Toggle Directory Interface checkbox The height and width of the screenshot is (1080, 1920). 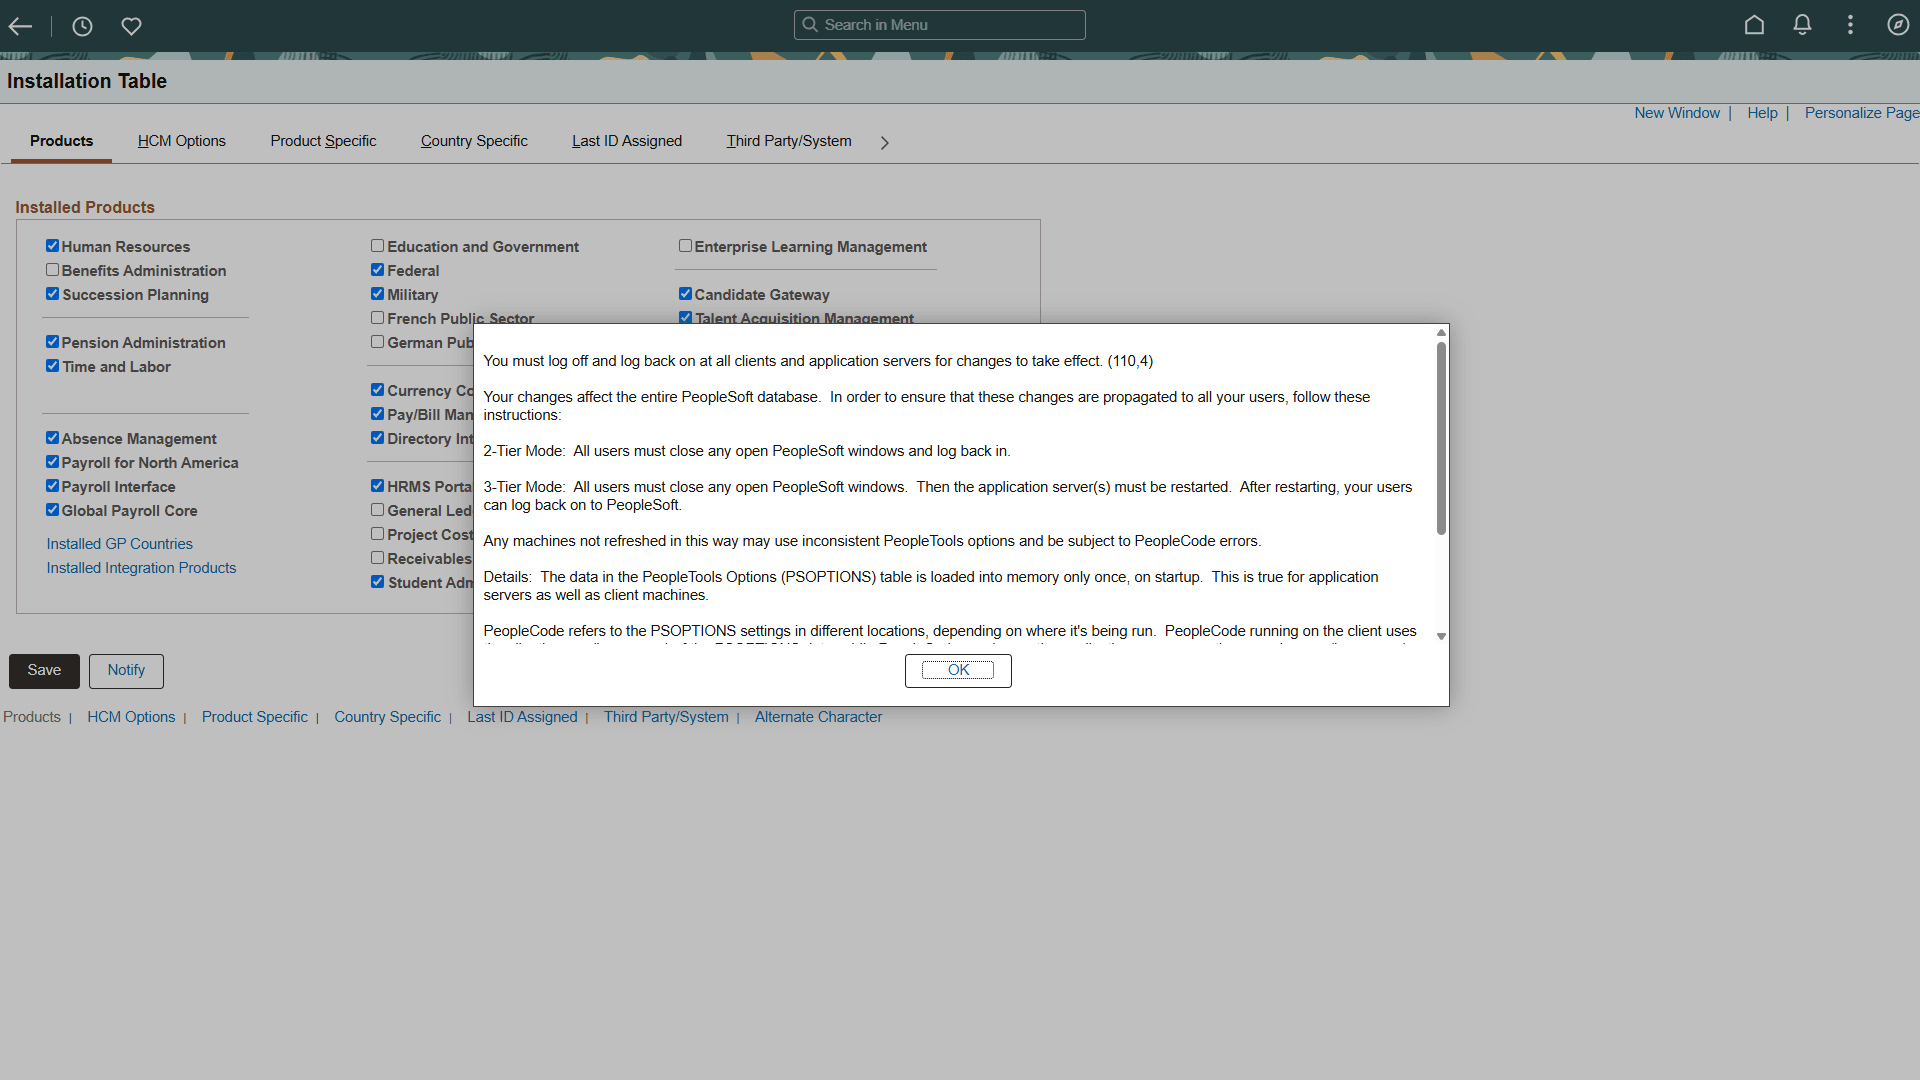(377, 438)
